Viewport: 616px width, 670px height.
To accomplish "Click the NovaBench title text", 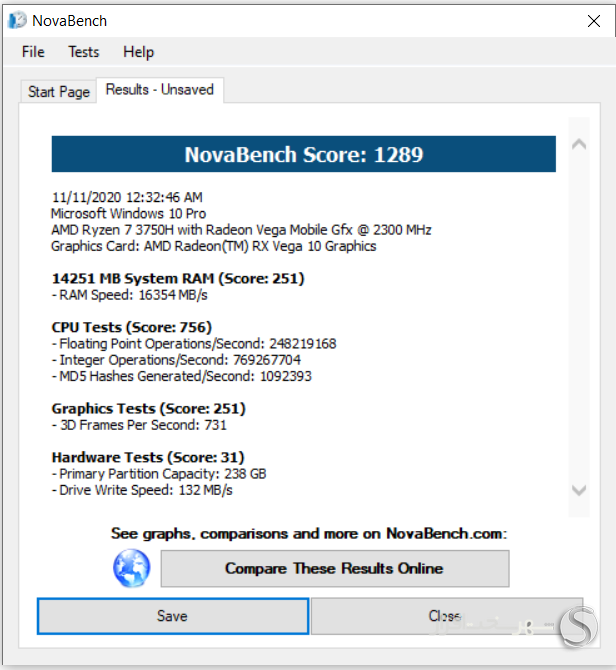I will coord(69,21).
